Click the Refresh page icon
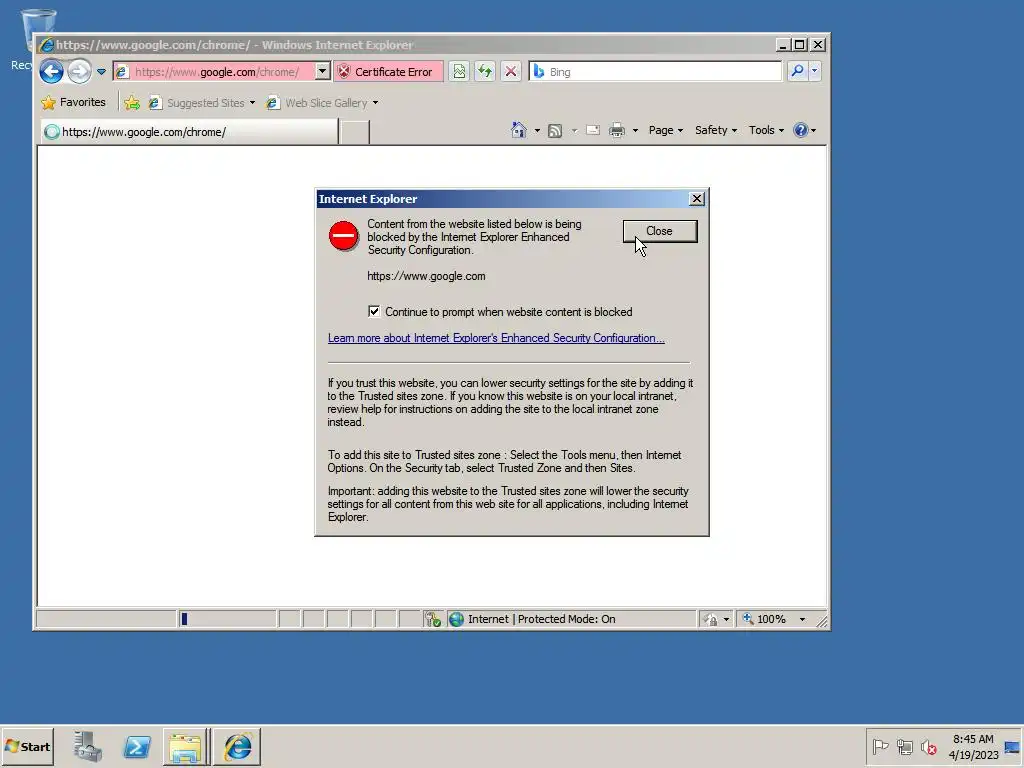This screenshot has width=1024, height=768. click(x=485, y=71)
